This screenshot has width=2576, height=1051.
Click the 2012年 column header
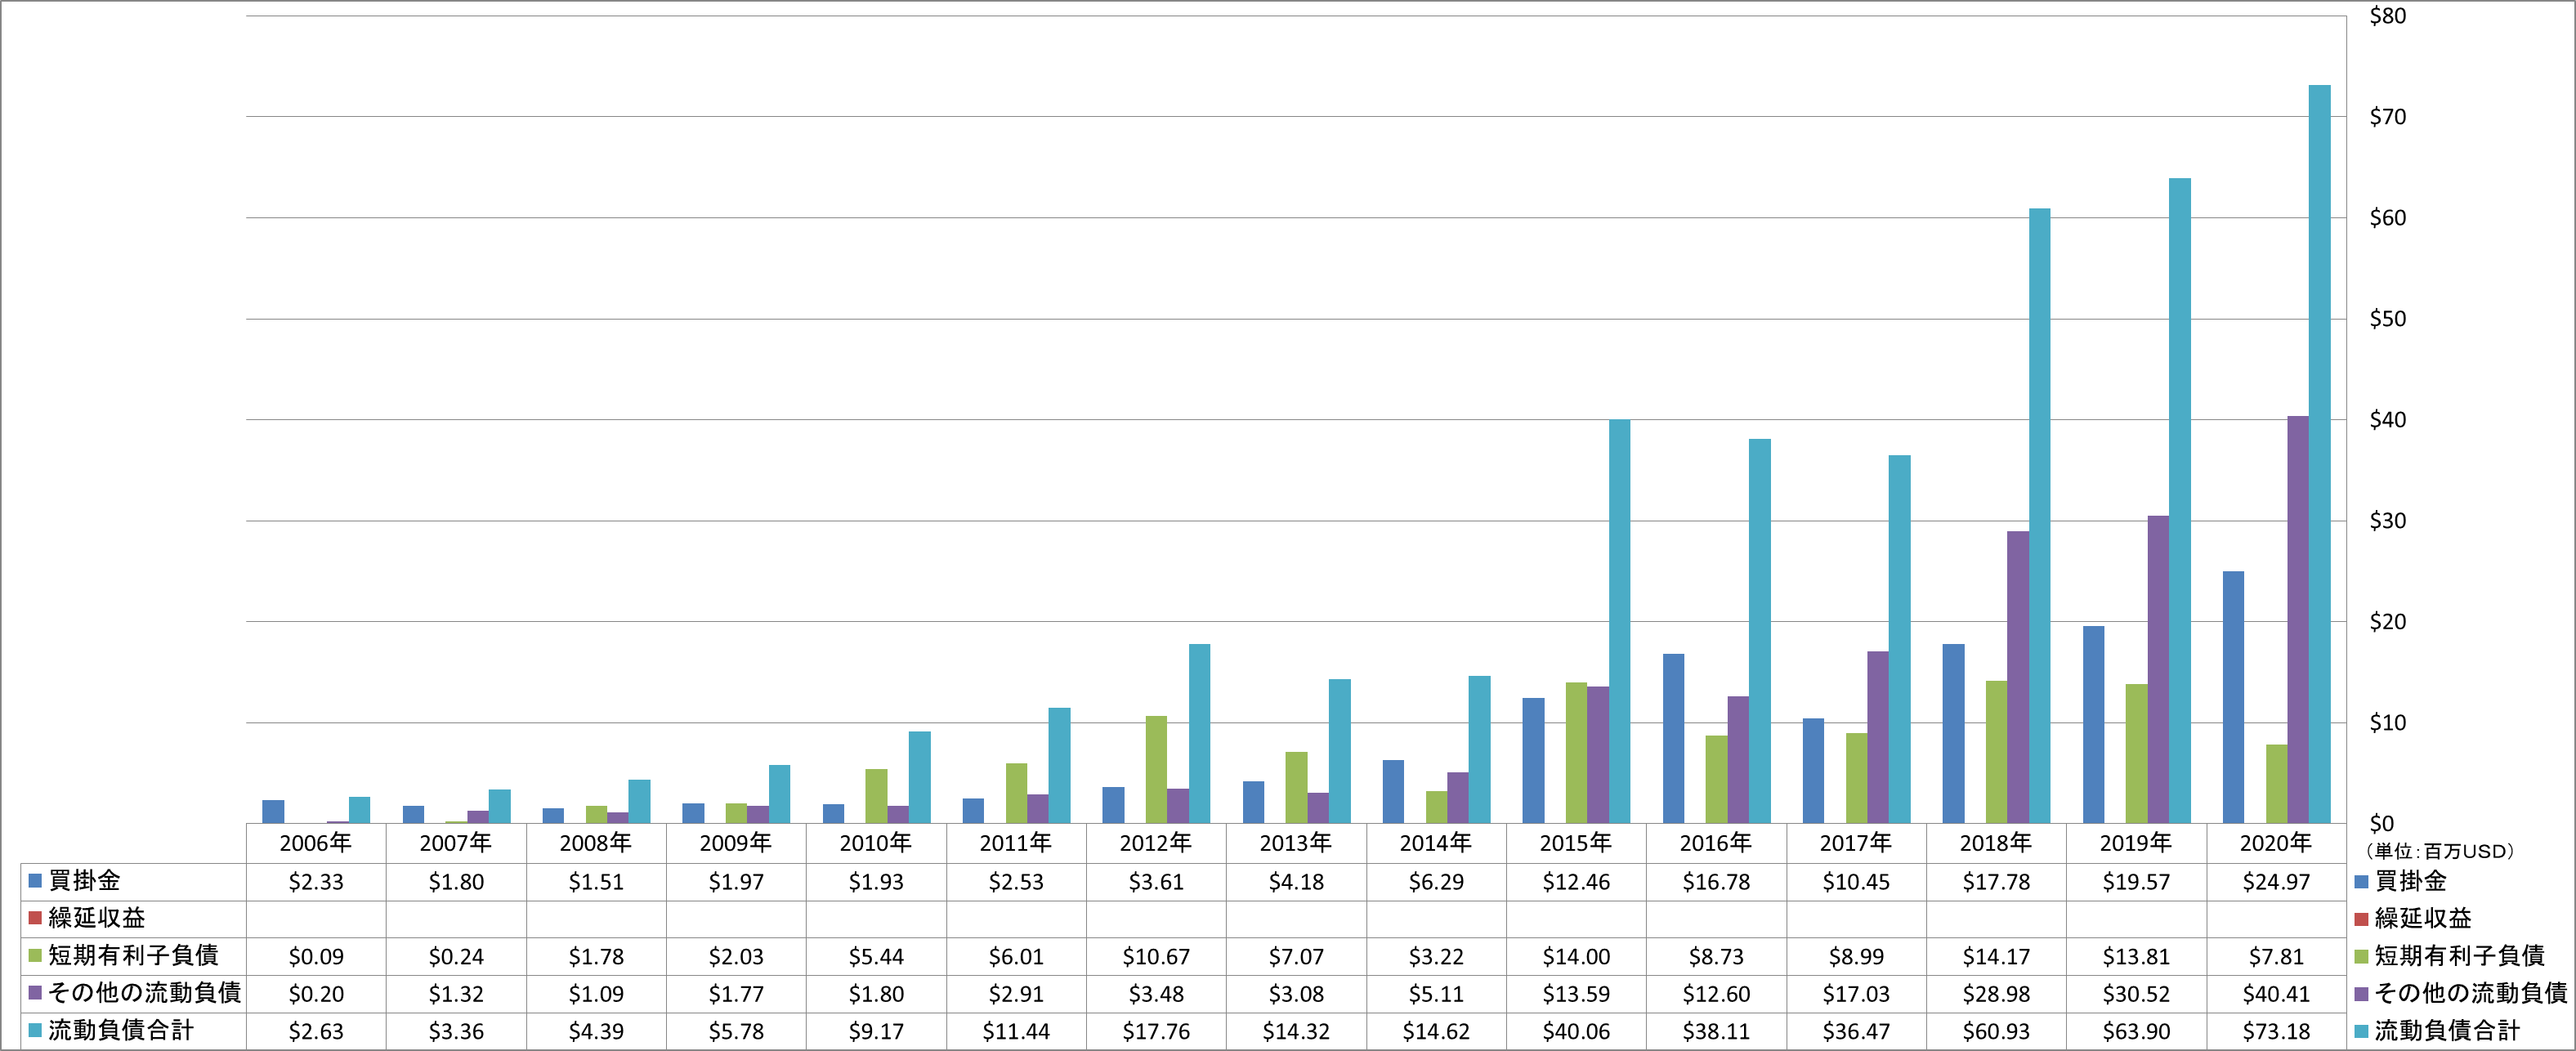coord(1156,843)
